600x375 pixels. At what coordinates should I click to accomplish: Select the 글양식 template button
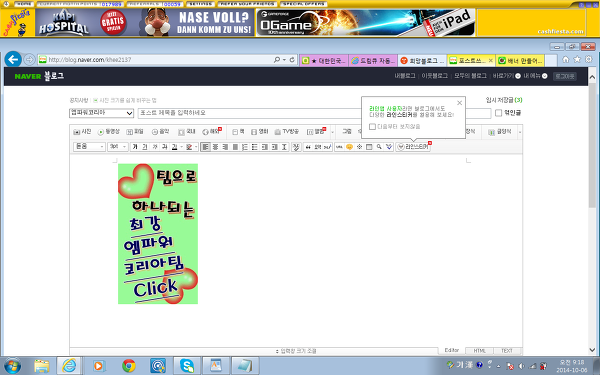pos(500,132)
